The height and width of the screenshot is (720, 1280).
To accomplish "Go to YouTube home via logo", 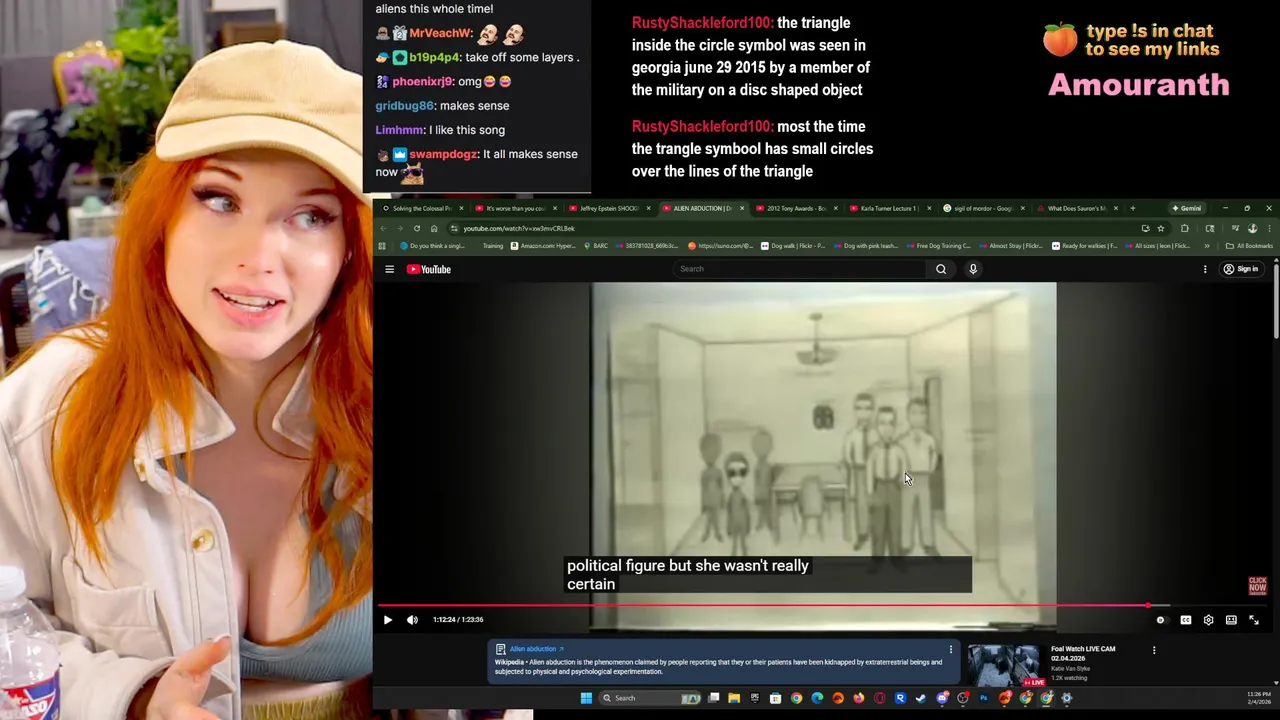I will click(429, 269).
